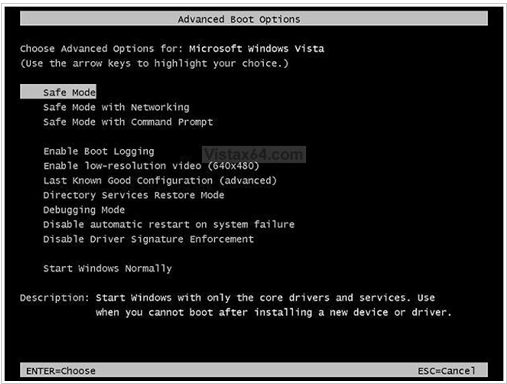
Task: Pick Enable Boot Logging option
Action: point(99,151)
